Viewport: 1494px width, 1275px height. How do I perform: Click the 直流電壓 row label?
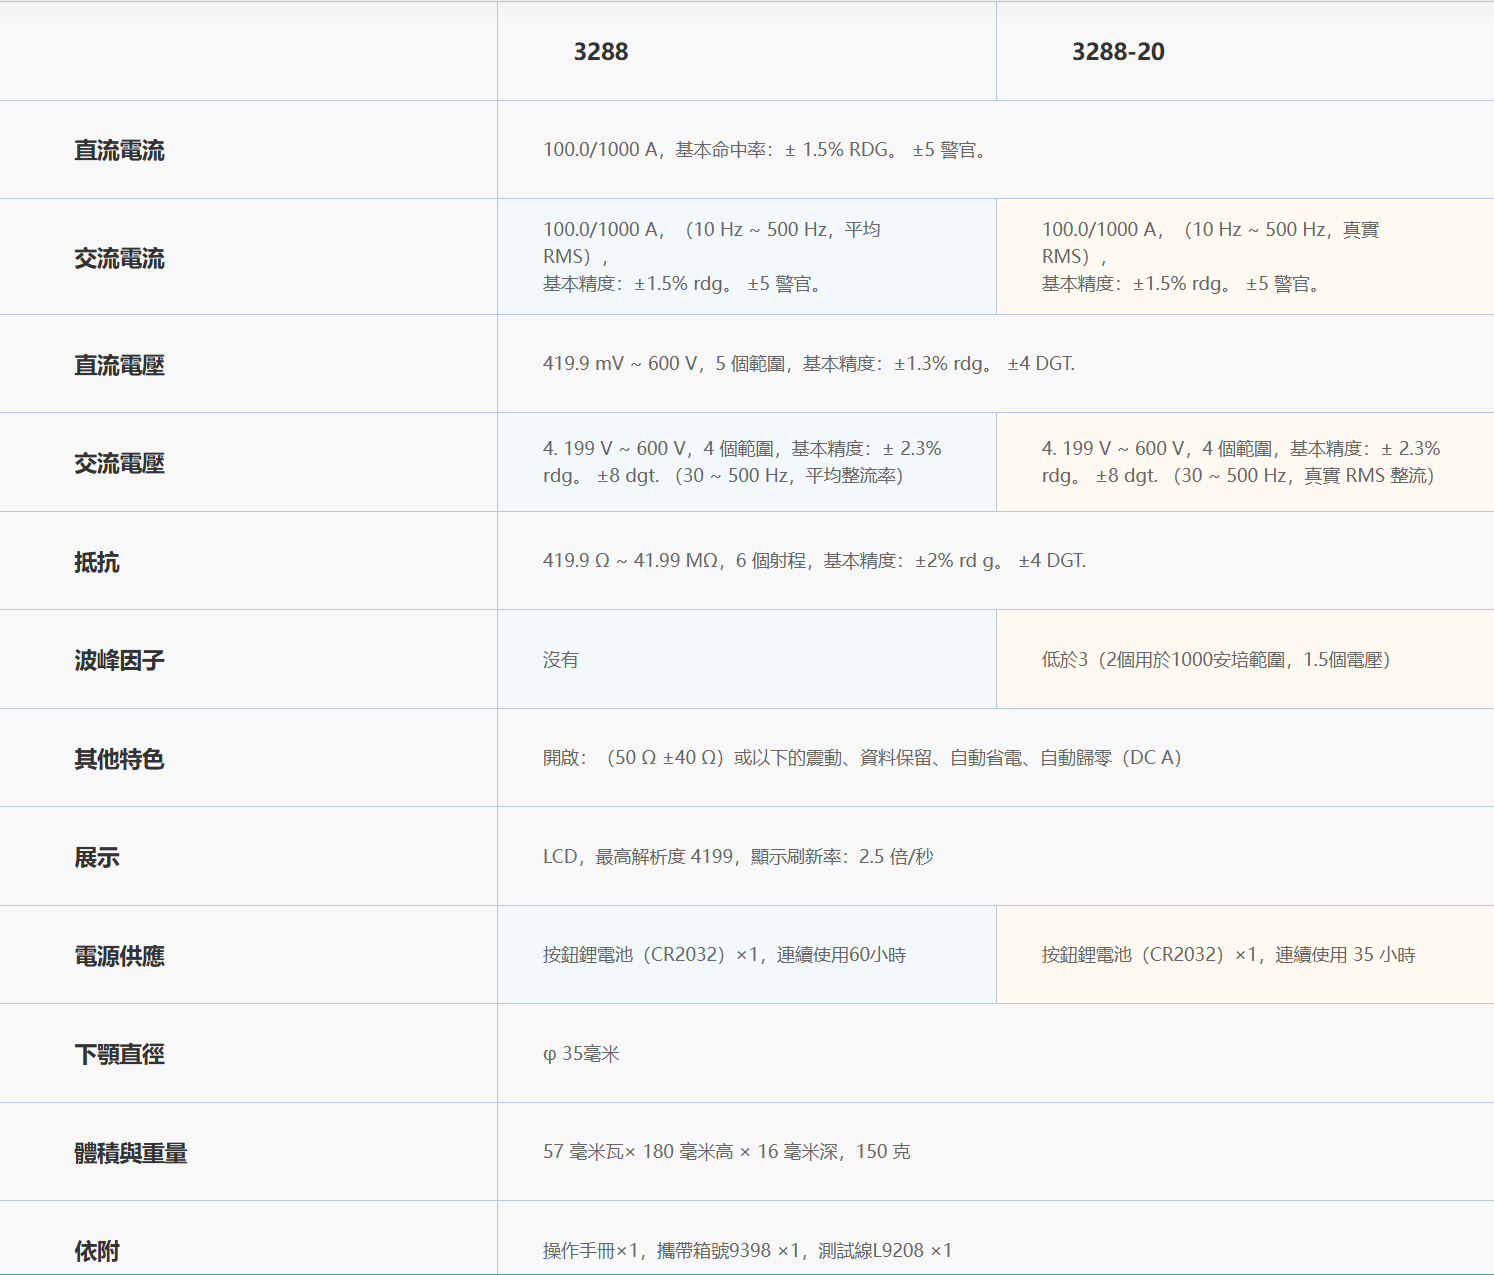[119, 365]
